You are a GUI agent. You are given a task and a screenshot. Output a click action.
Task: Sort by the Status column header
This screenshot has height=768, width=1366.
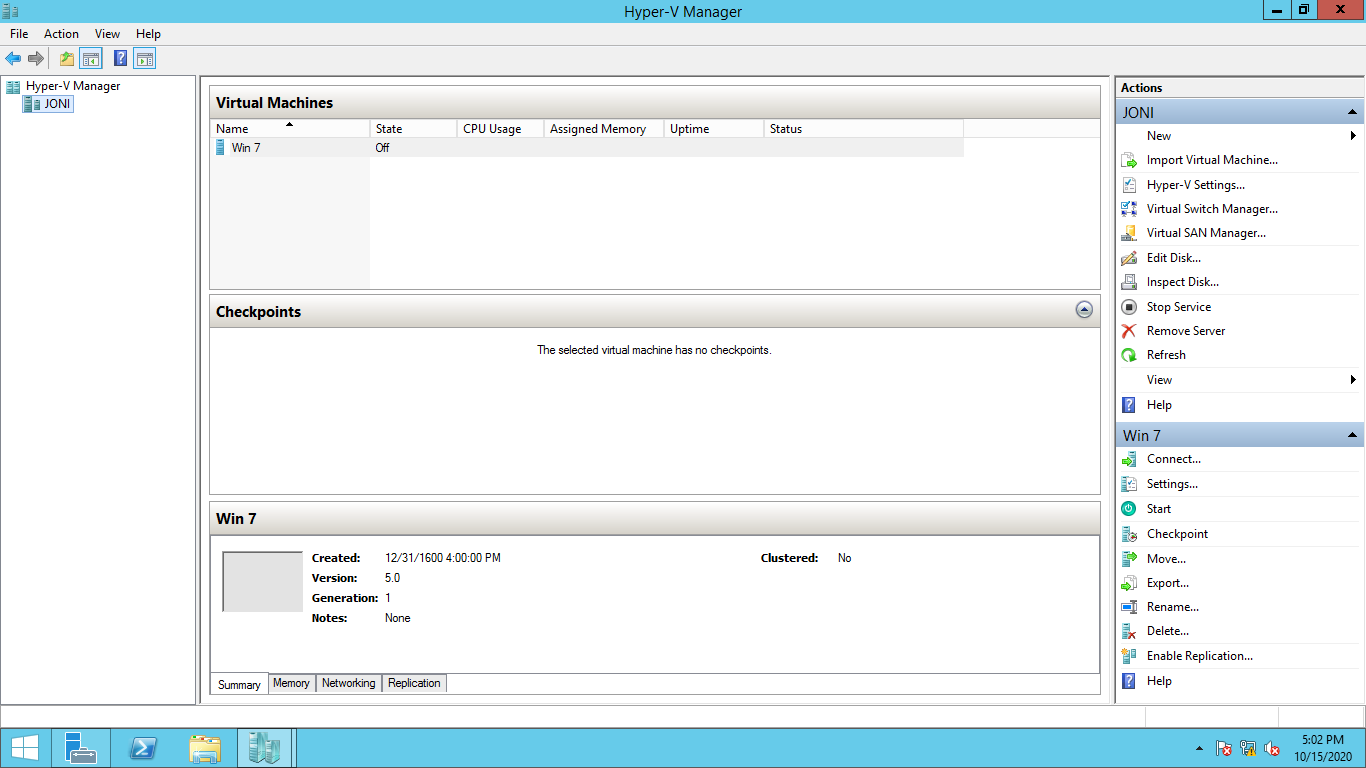tap(864, 129)
